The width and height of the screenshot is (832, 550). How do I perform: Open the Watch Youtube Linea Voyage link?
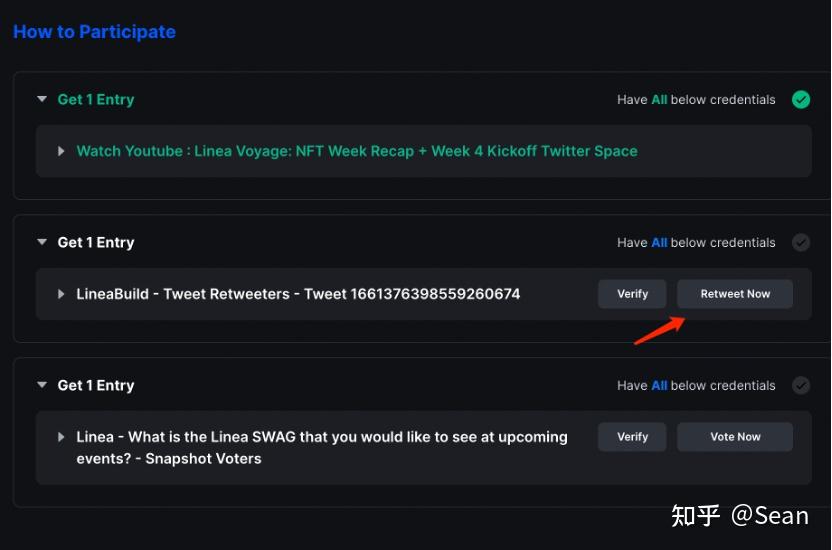click(357, 151)
